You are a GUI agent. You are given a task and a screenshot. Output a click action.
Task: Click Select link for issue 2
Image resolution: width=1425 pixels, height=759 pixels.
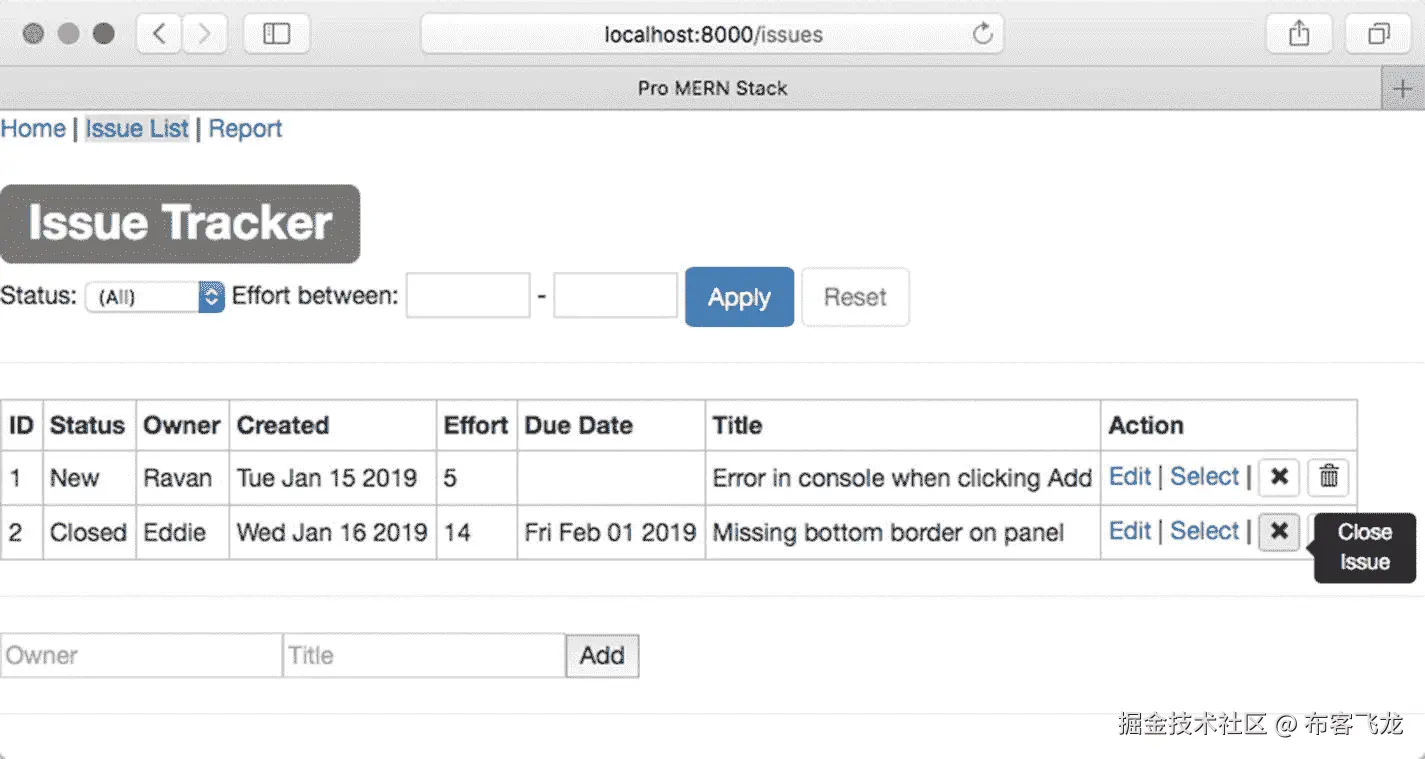[x=1204, y=531]
